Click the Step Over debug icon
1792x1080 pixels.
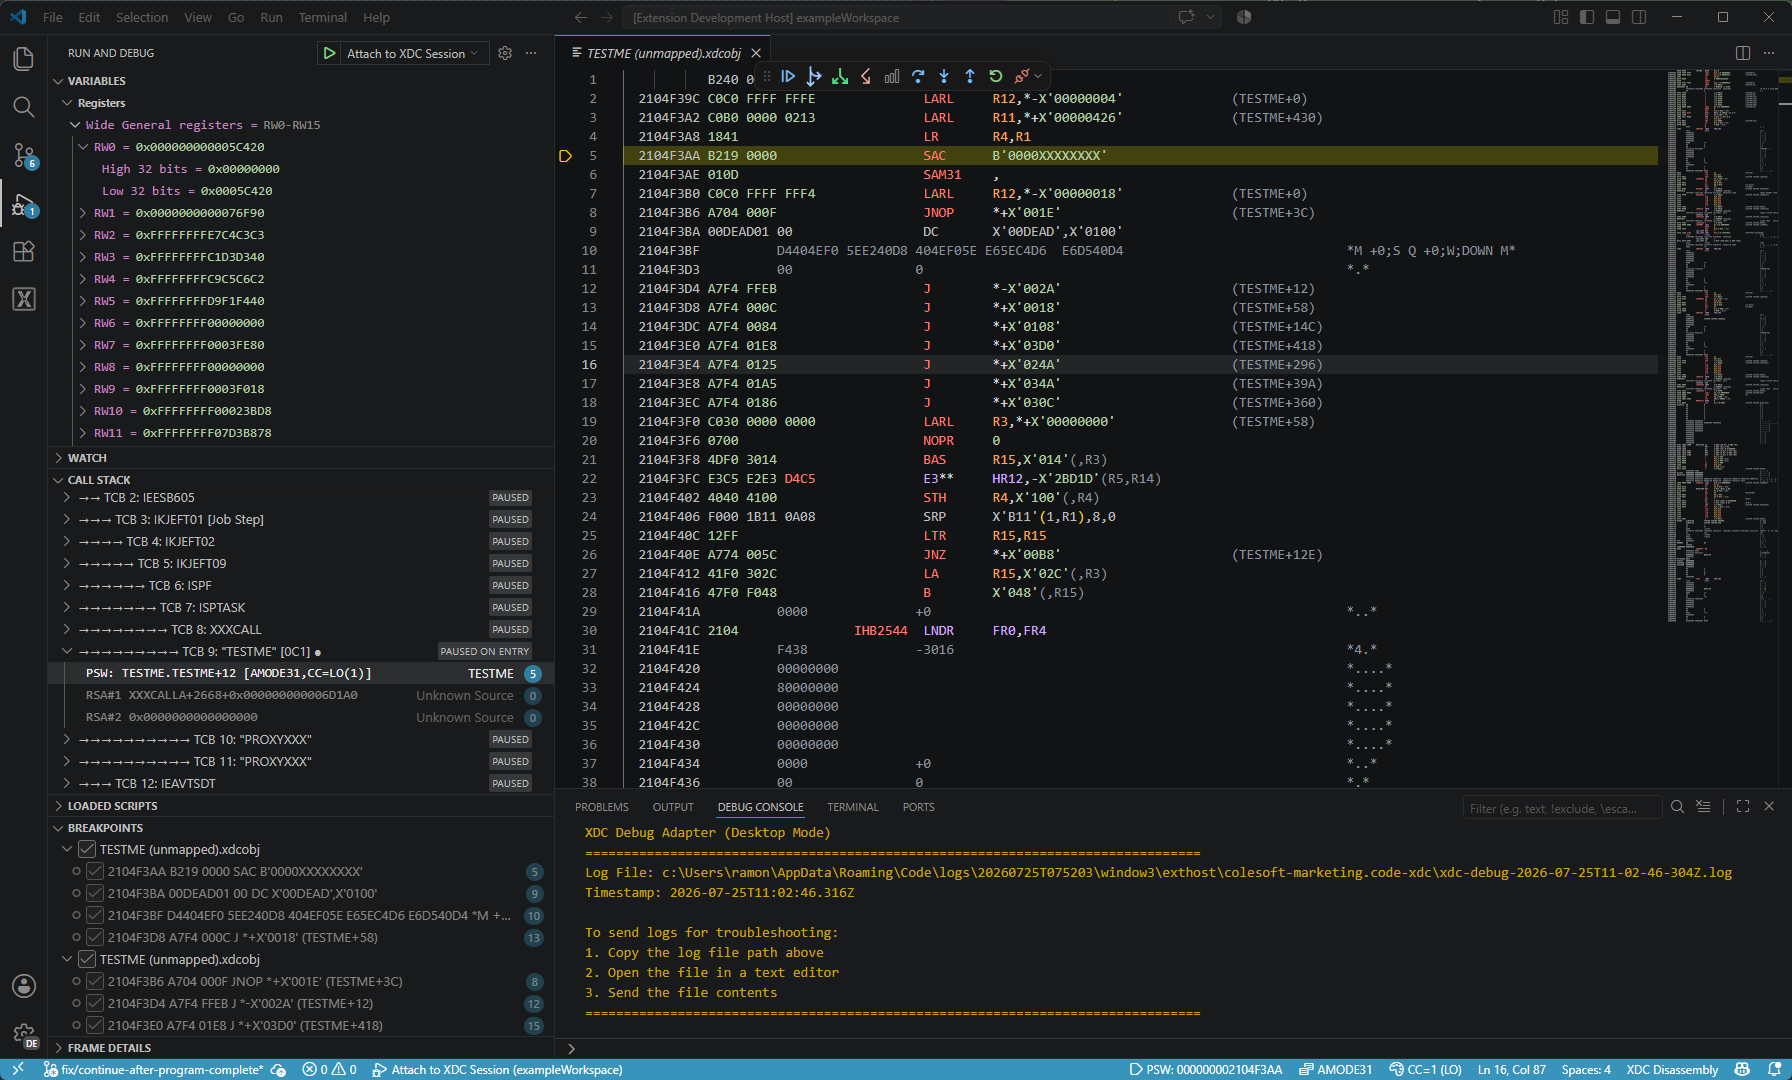[x=918, y=76]
